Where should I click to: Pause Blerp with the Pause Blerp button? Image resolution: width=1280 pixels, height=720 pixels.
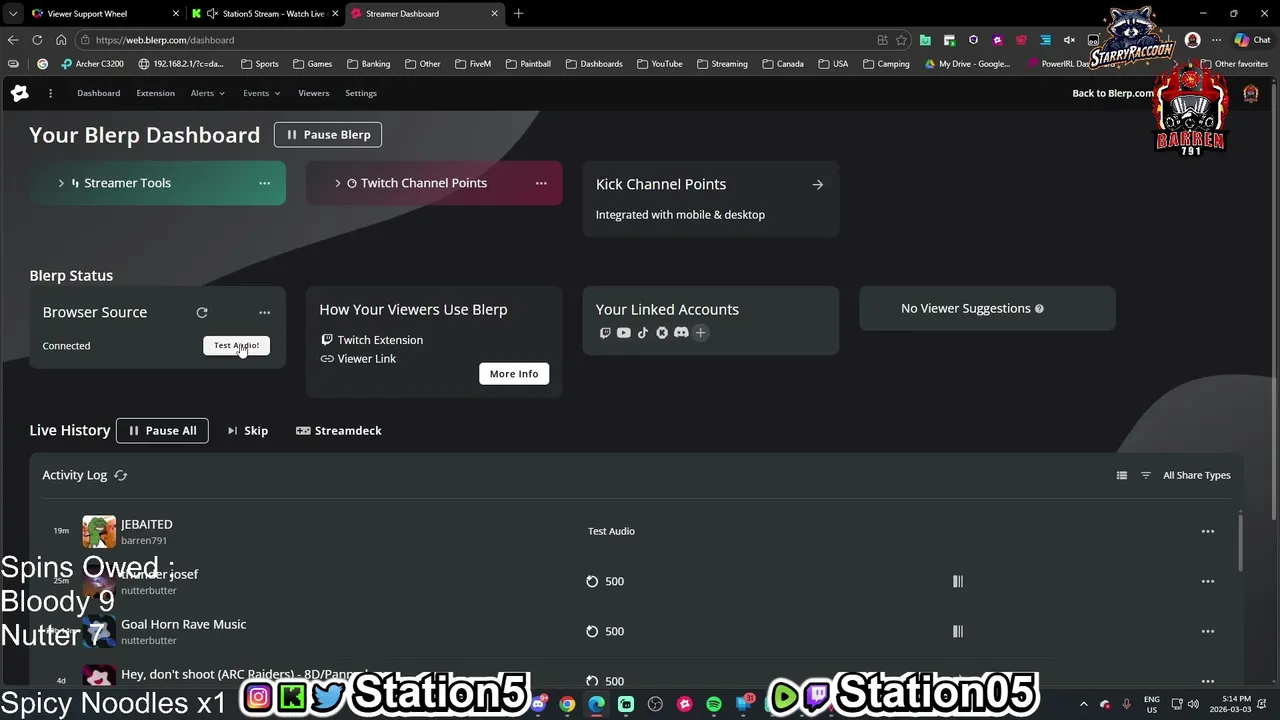point(328,134)
